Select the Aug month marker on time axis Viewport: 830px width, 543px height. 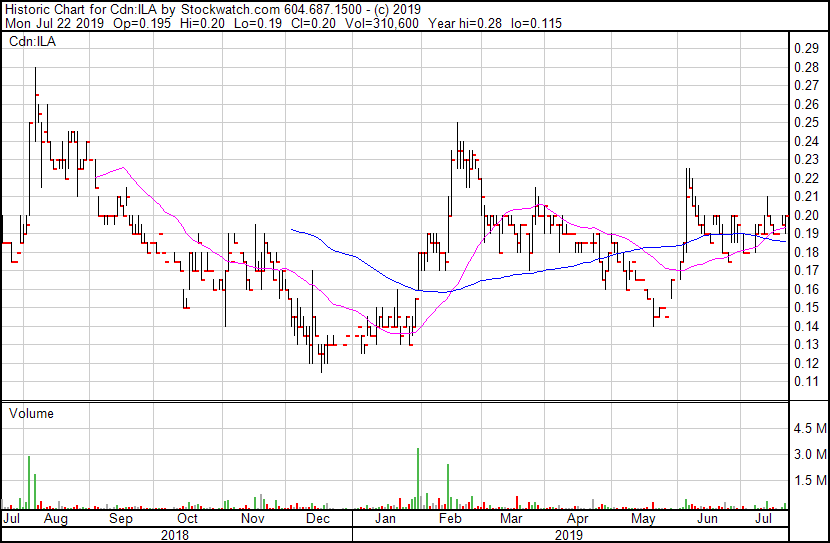point(56,519)
